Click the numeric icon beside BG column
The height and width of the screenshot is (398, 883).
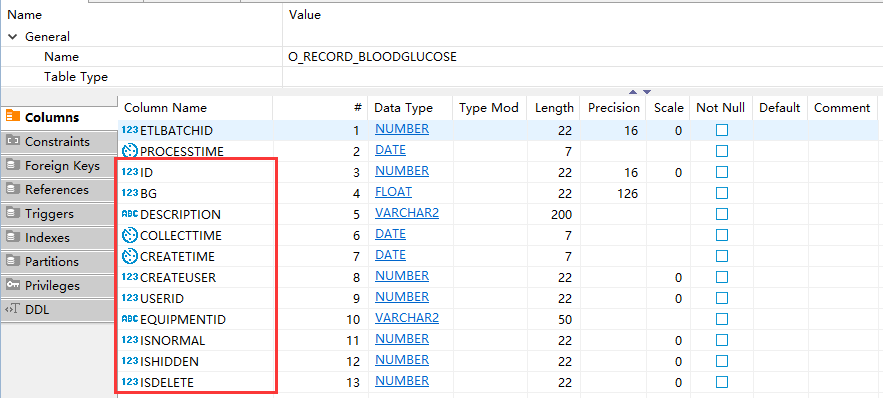(x=130, y=194)
